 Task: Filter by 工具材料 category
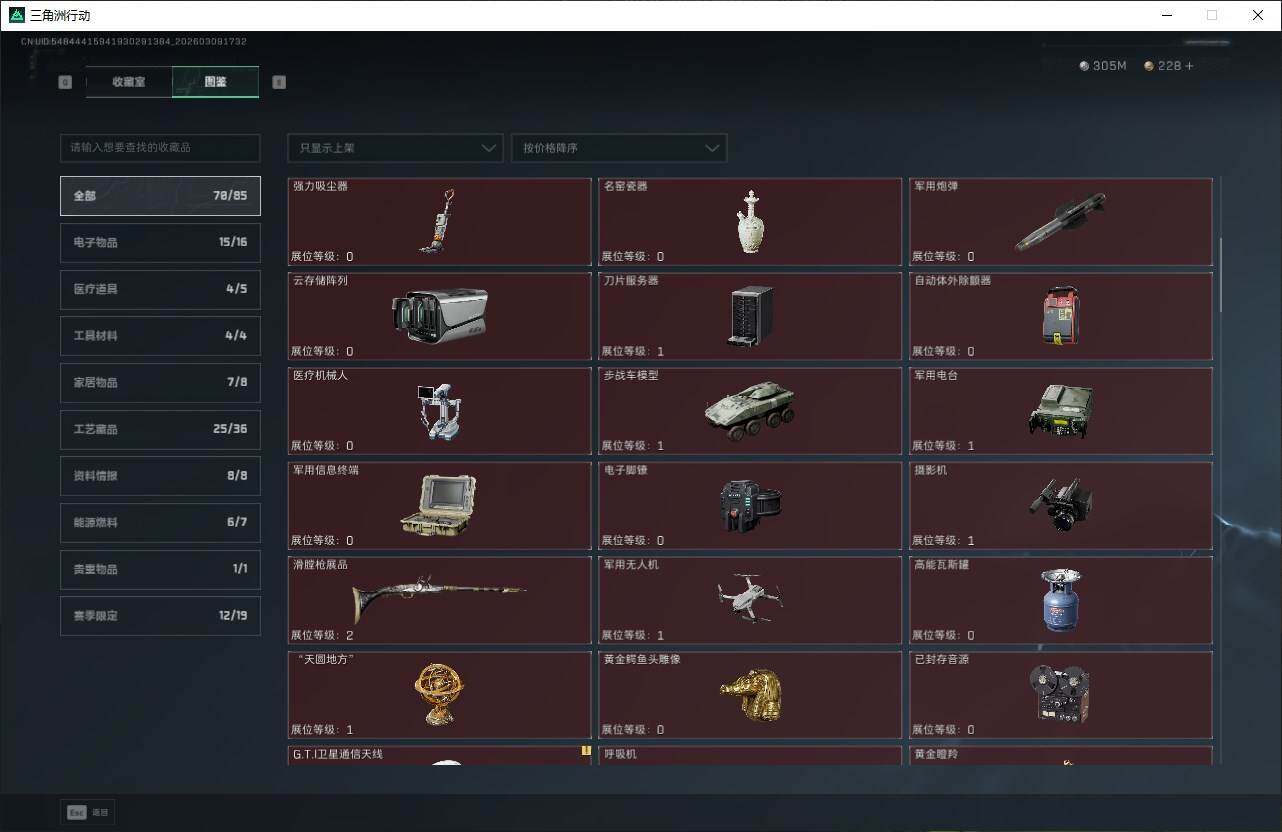160,336
